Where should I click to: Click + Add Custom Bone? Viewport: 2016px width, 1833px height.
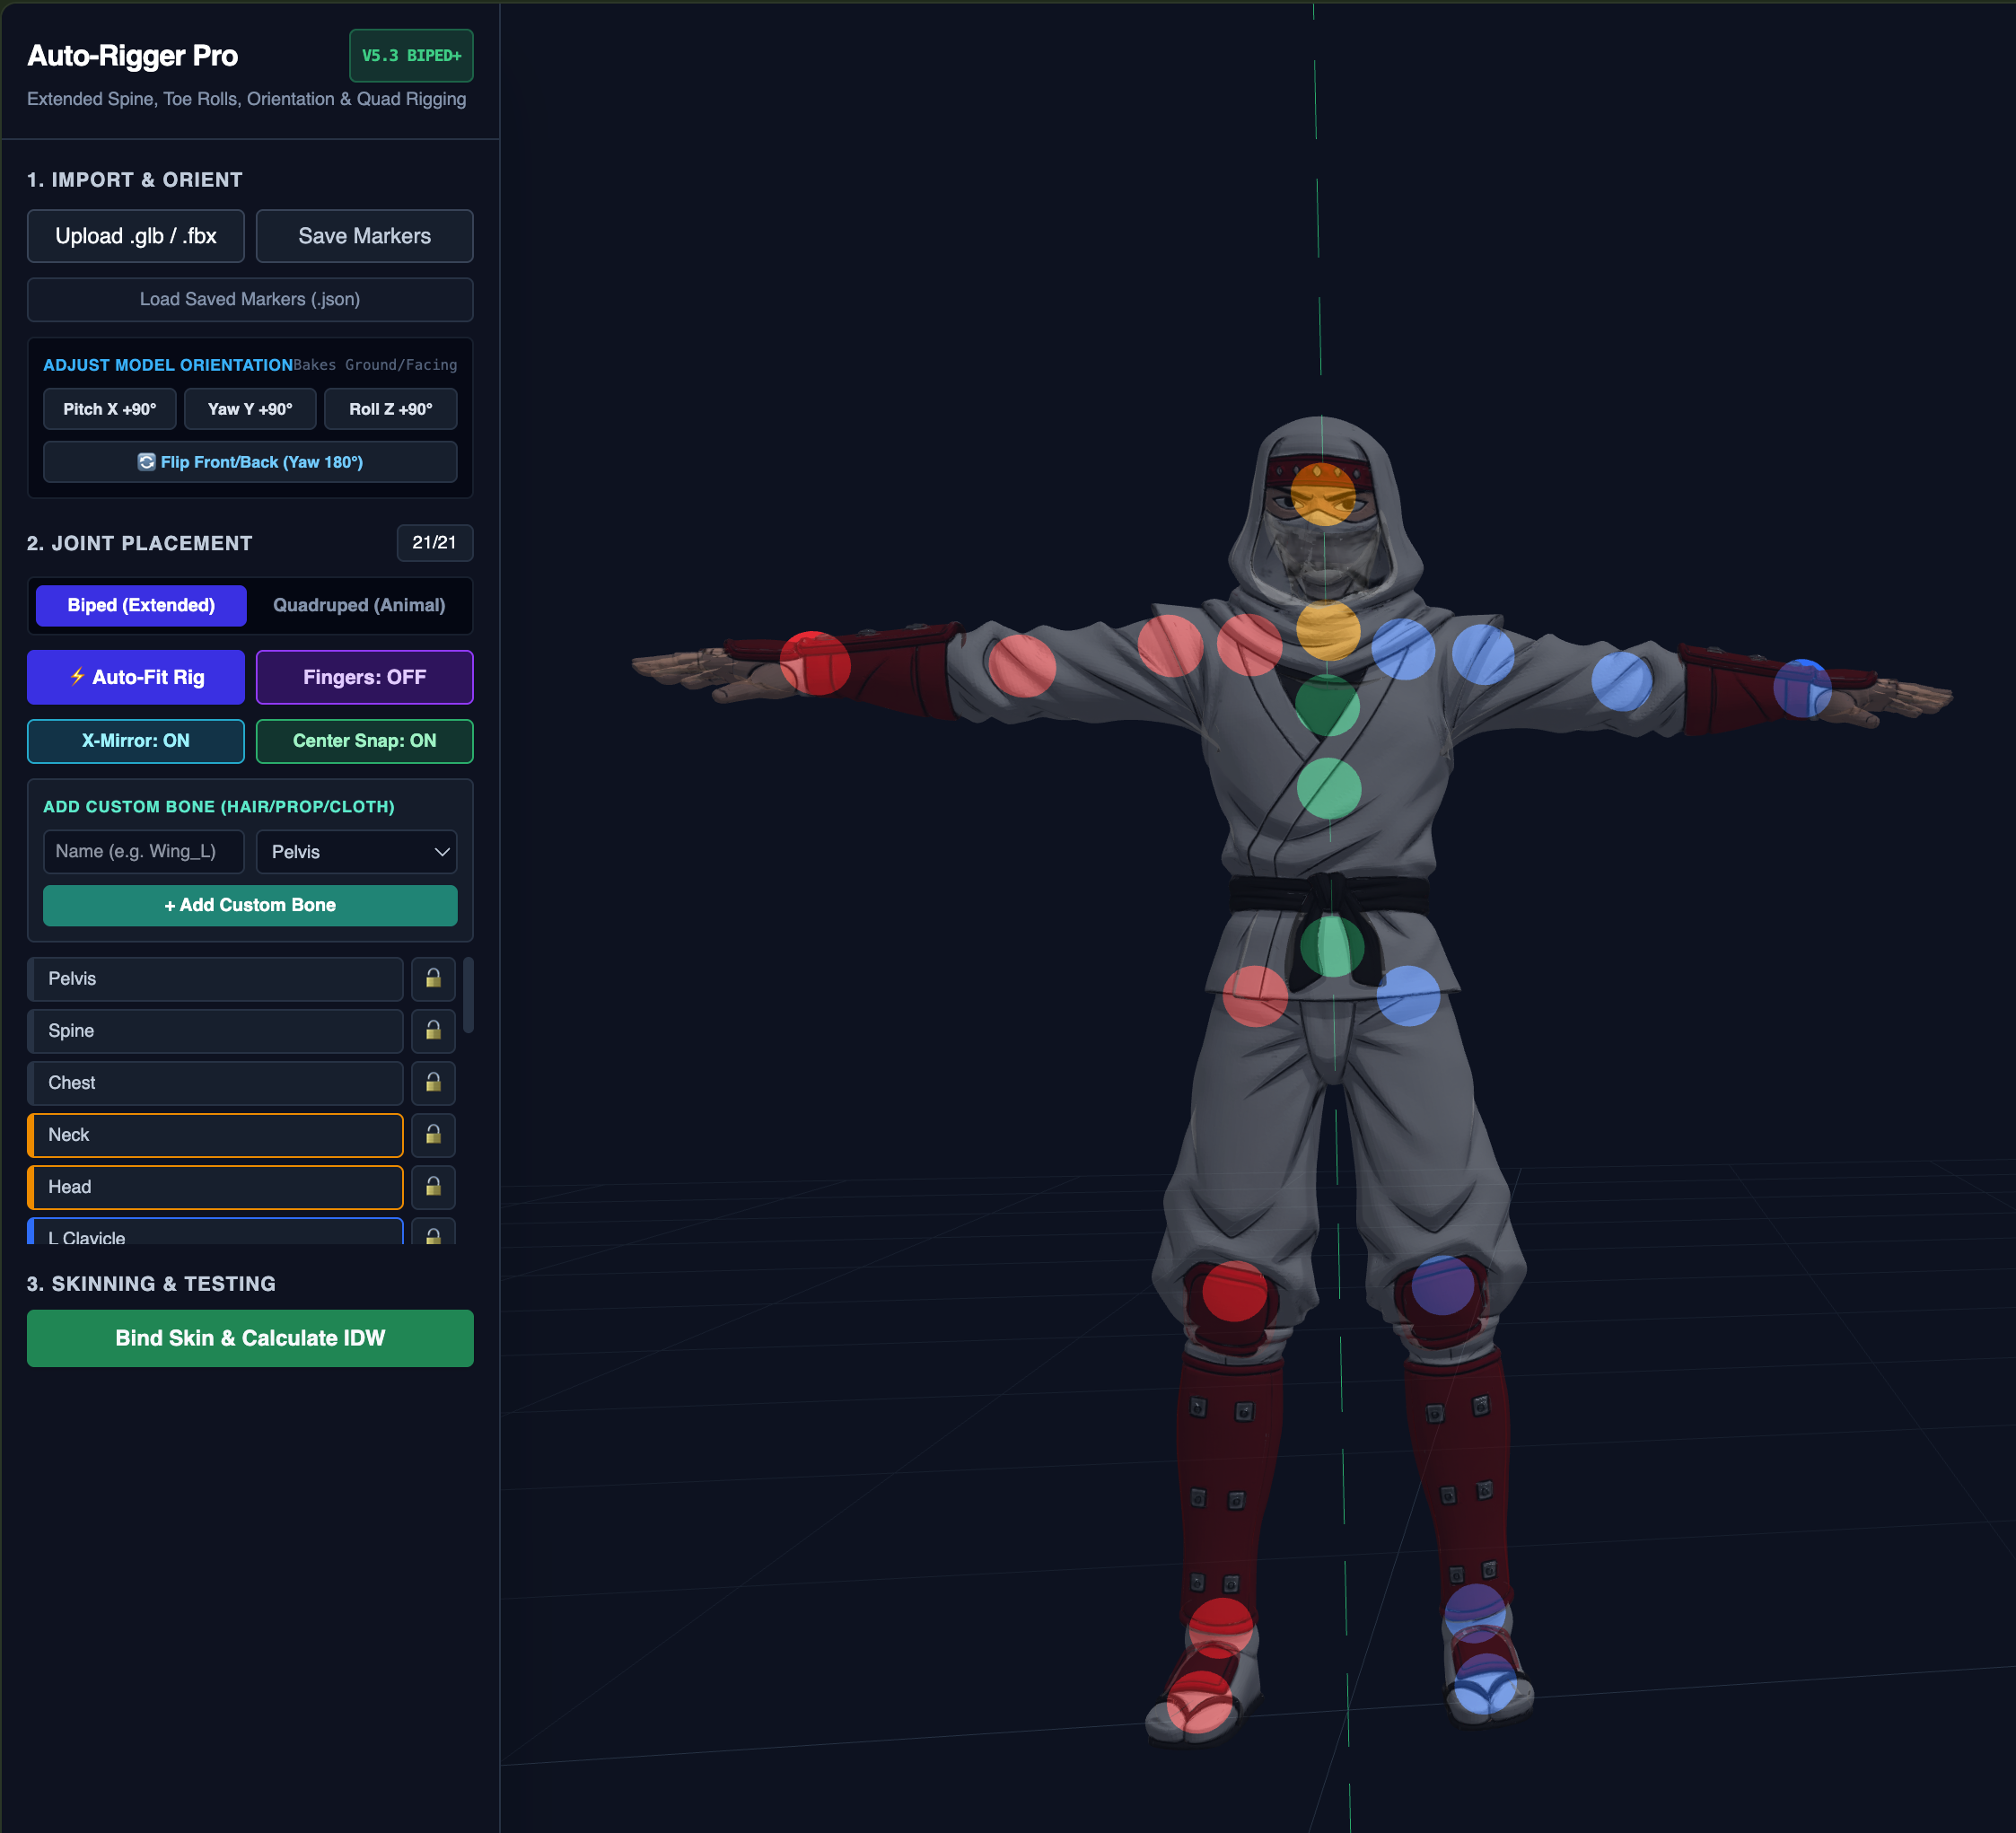[x=250, y=905]
